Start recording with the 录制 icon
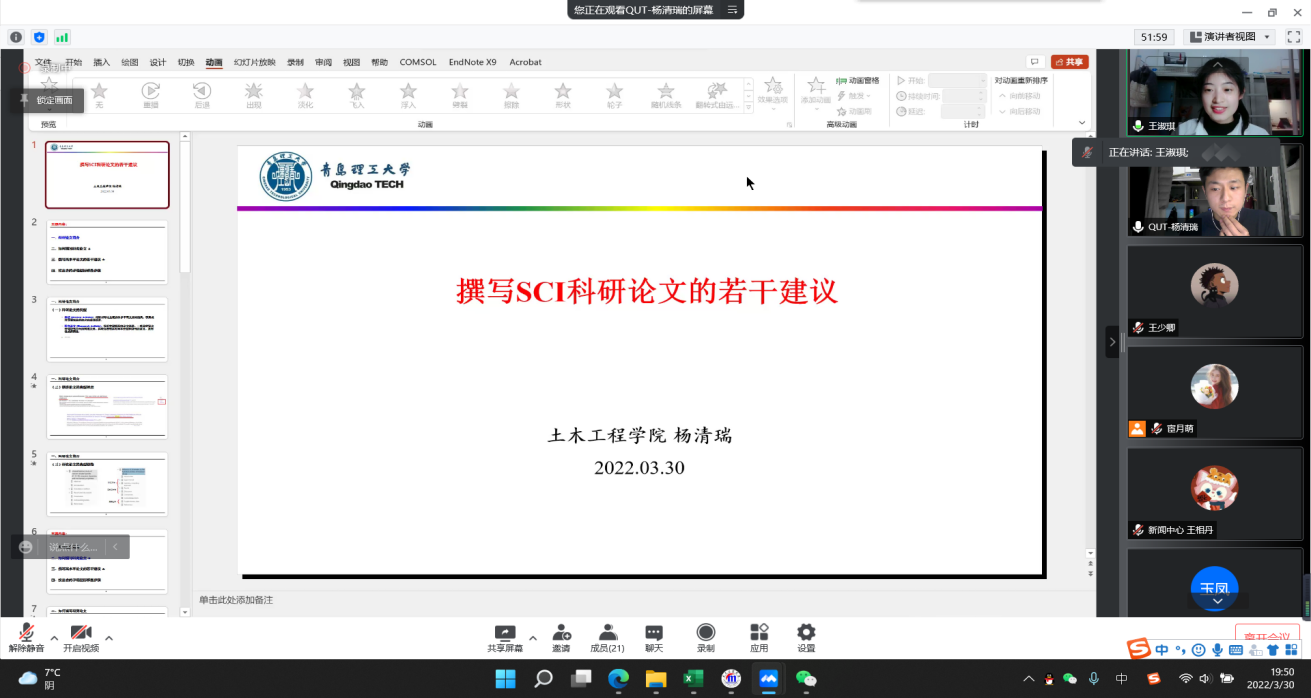1311x698 pixels. (706, 638)
